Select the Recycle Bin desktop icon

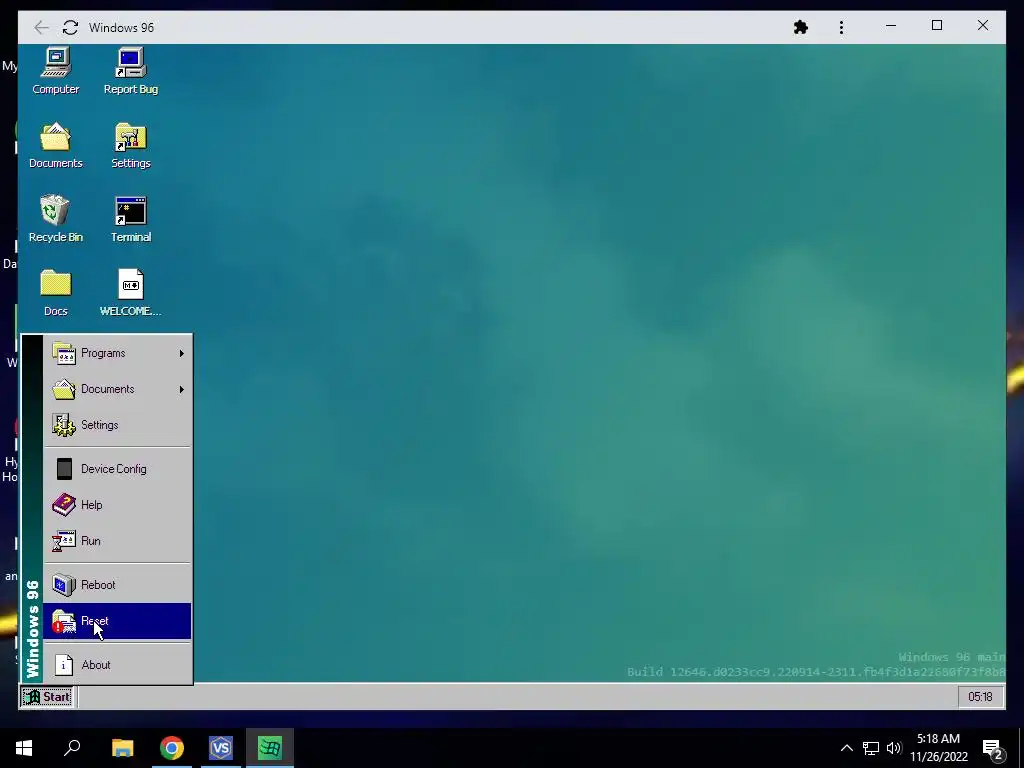pyautogui.click(x=56, y=219)
